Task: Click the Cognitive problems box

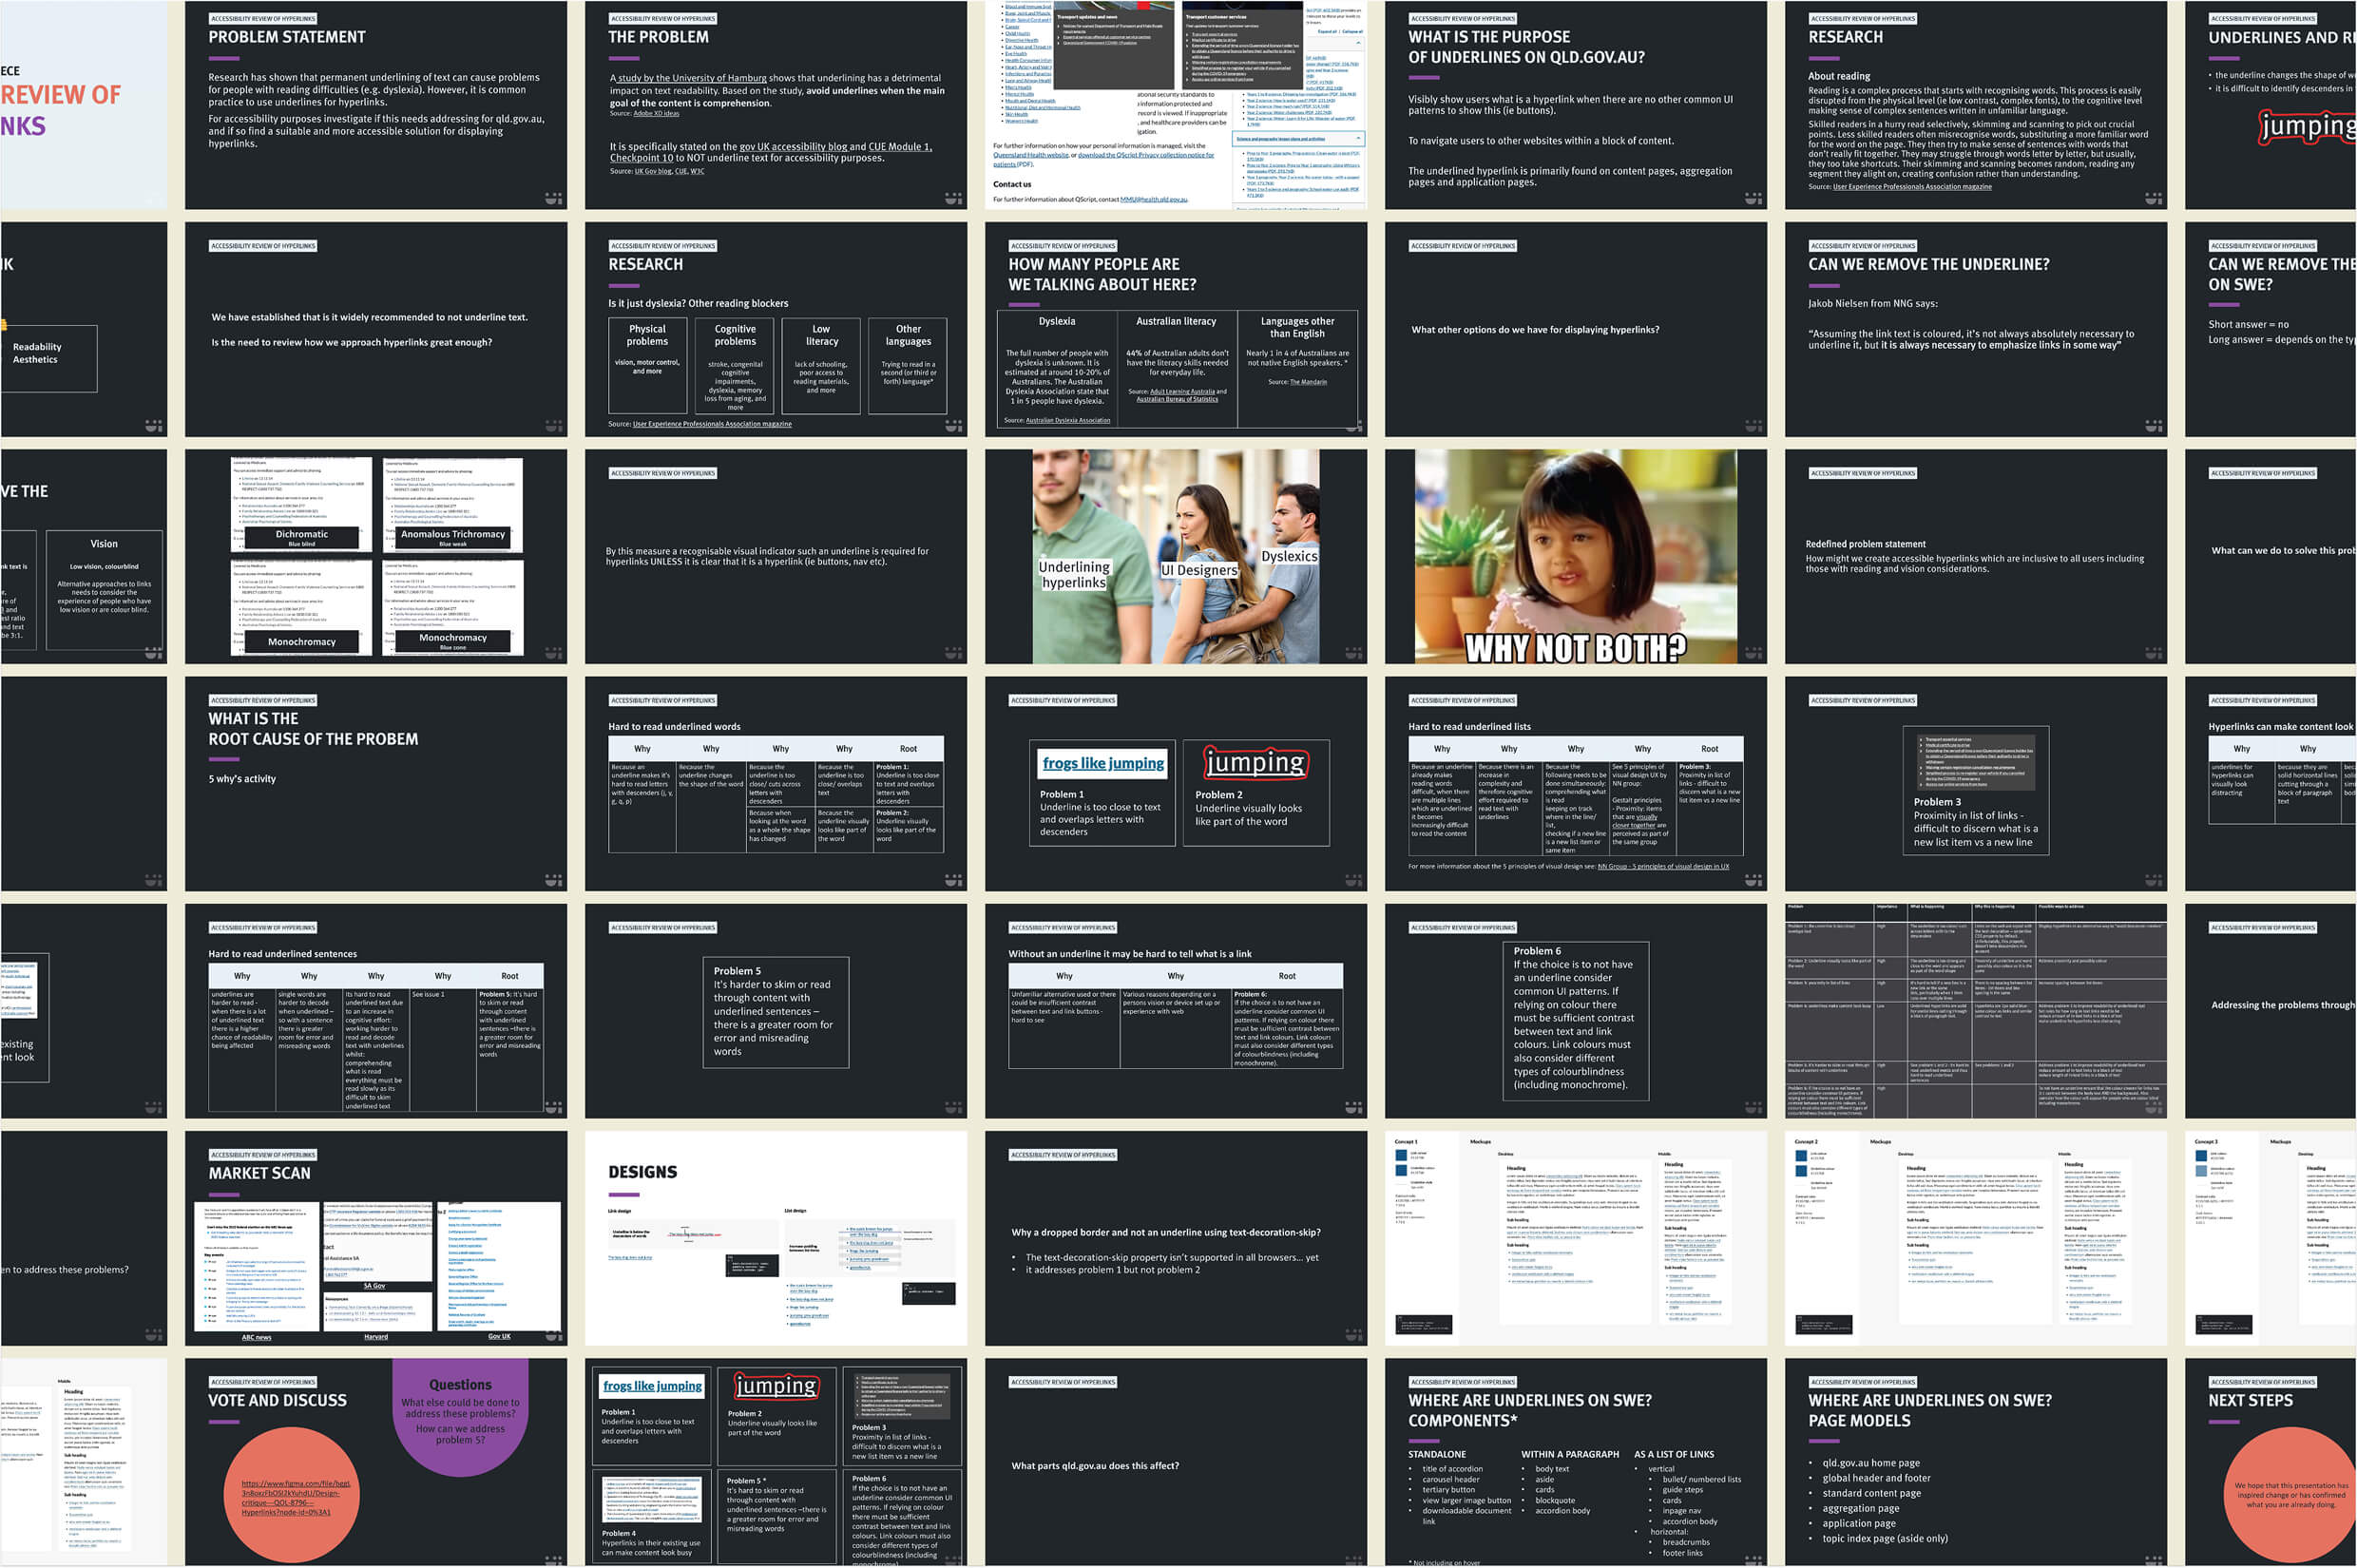Action: (735, 366)
